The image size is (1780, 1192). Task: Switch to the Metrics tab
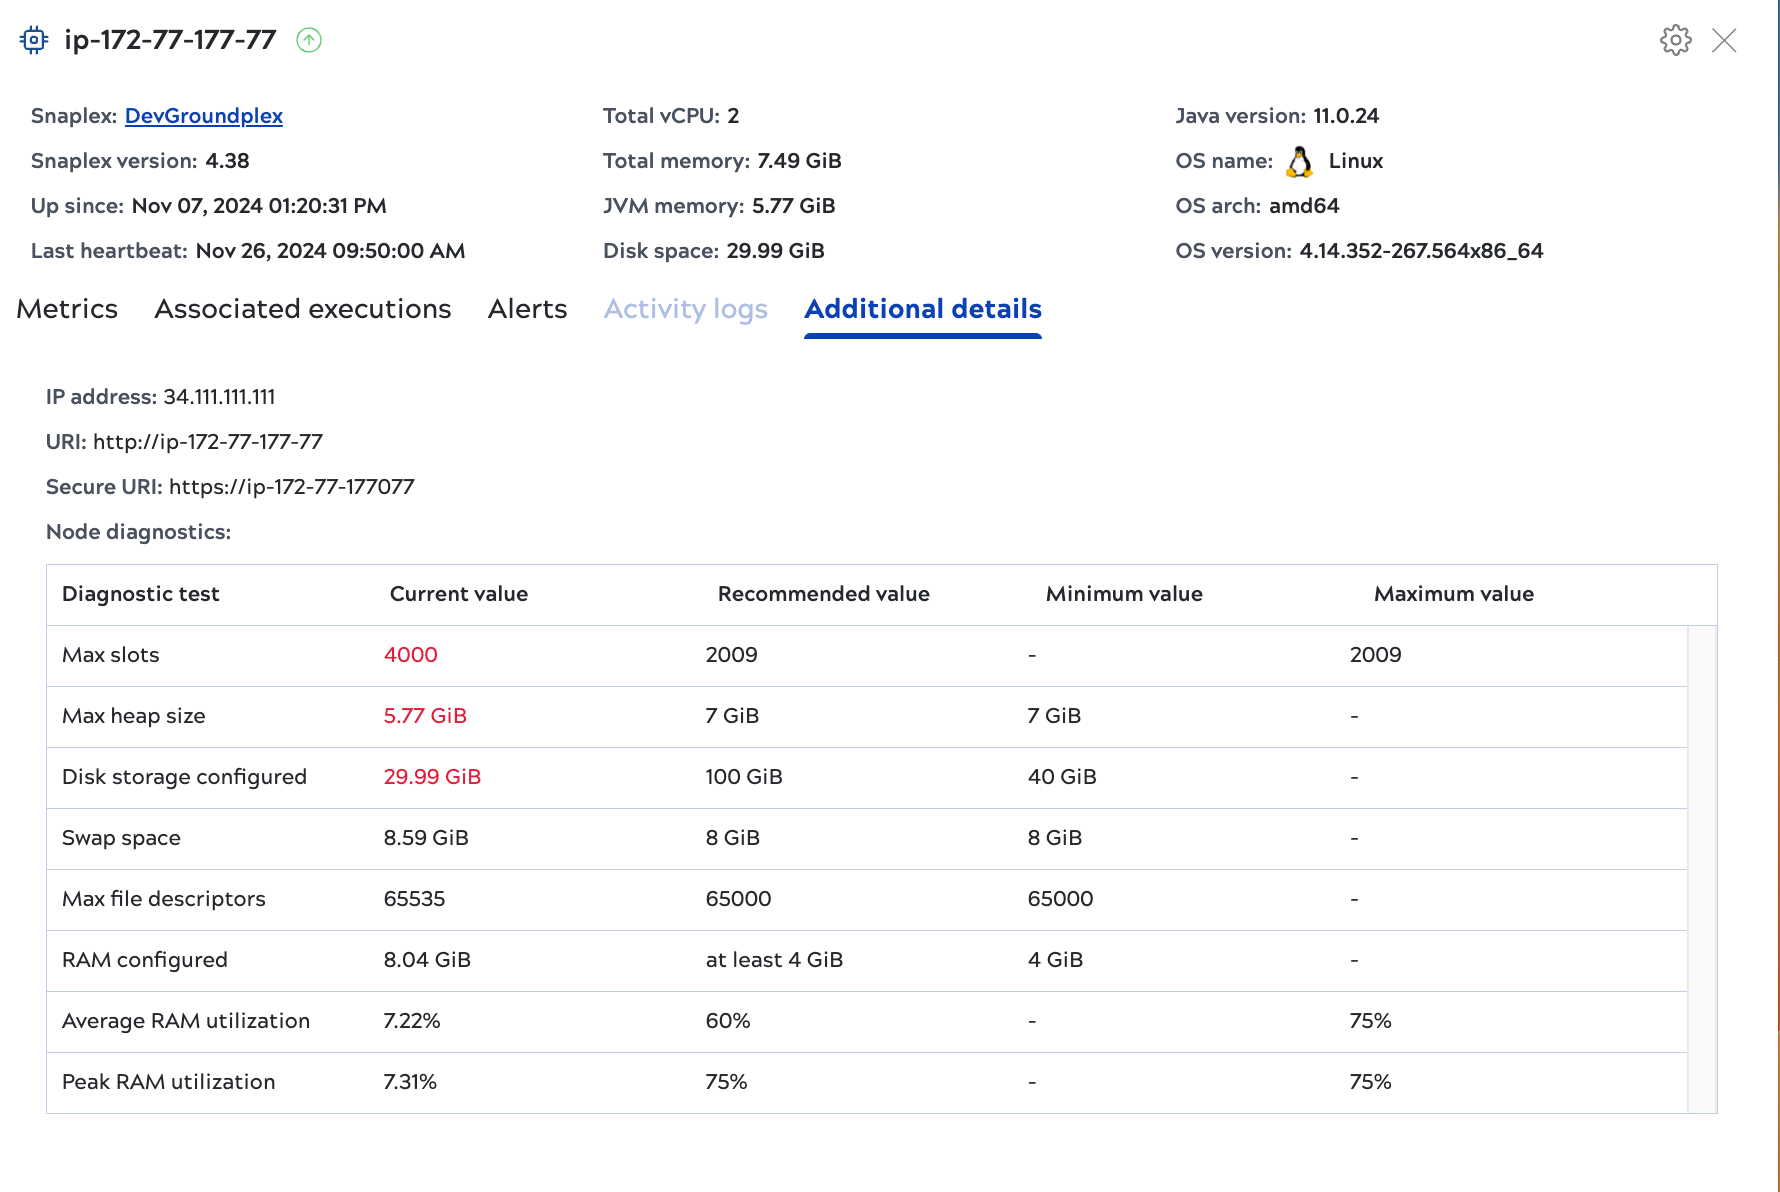pos(67,309)
